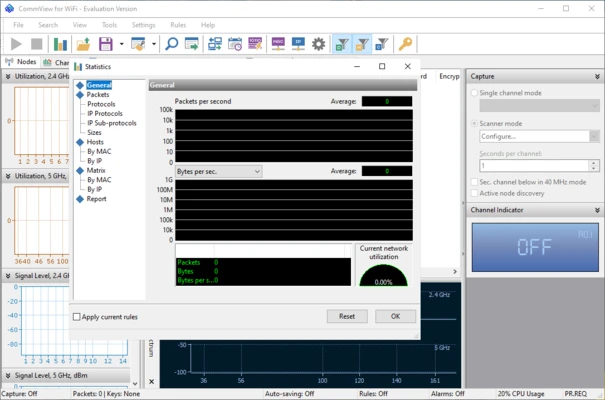Click the CommView app logo in title bar

9,8
